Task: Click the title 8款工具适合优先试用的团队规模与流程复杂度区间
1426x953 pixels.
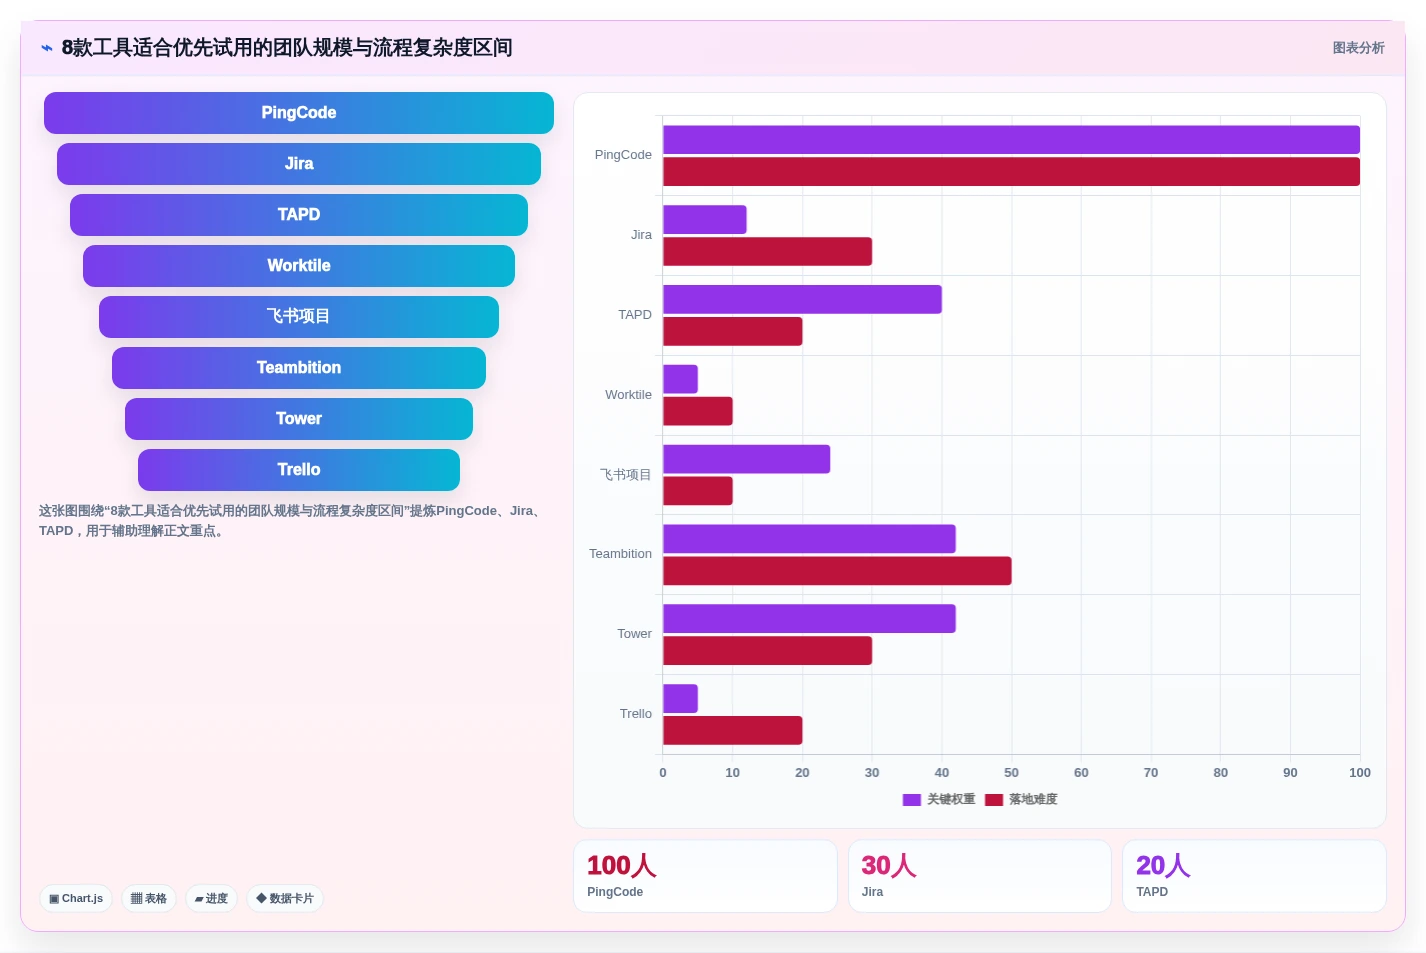Action: click(287, 48)
